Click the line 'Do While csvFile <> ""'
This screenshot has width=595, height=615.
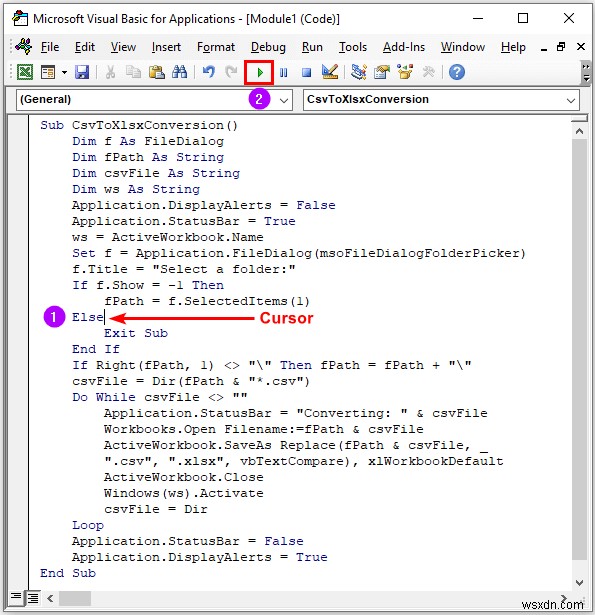click(x=160, y=397)
